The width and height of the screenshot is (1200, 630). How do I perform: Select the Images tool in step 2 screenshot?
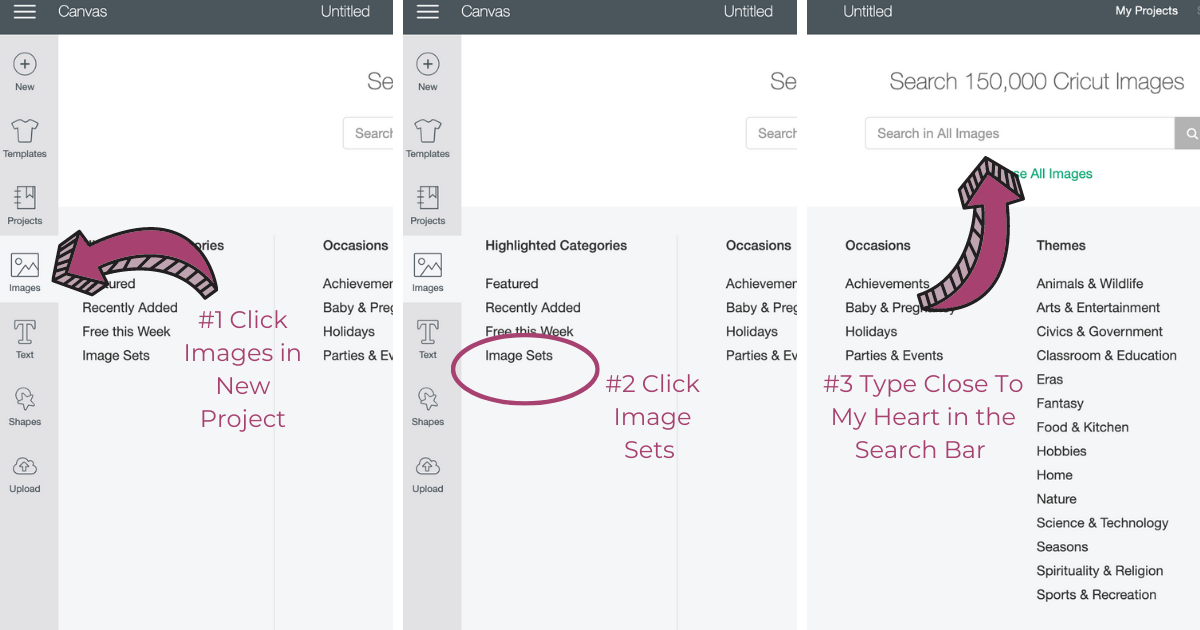click(428, 273)
